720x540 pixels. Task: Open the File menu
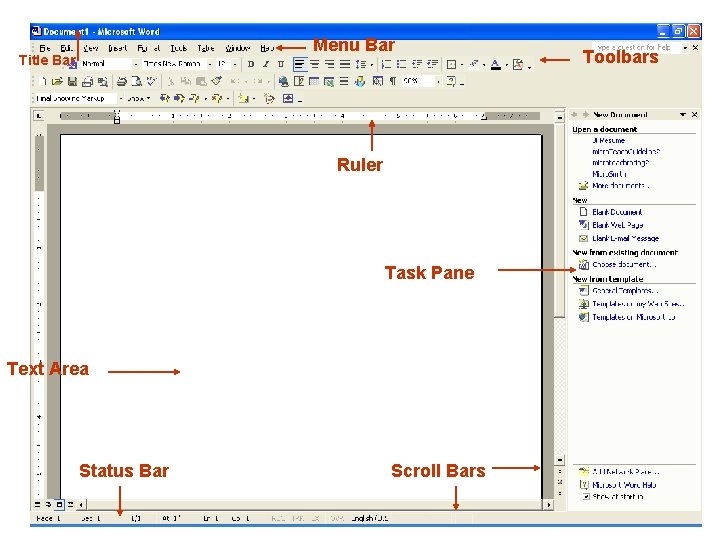coord(45,48)
